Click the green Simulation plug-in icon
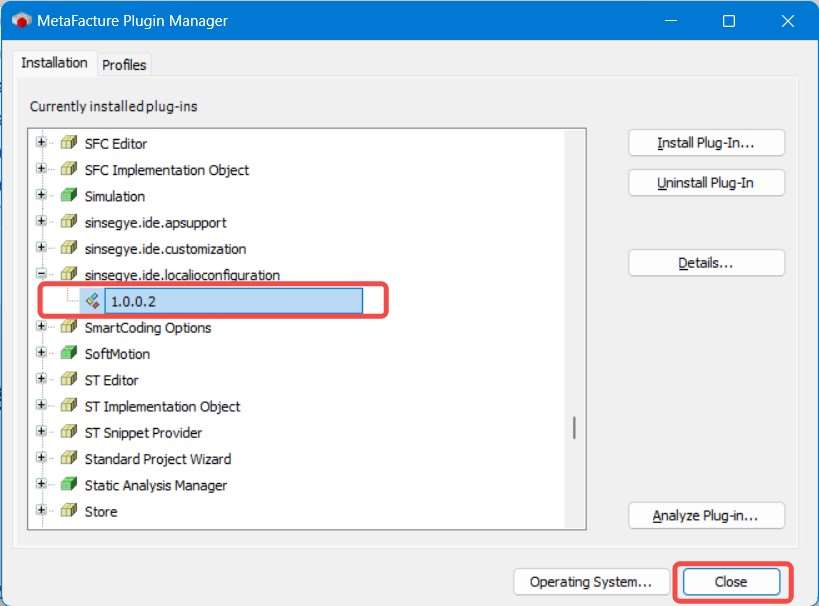Image resolution: width=819 pixels, height=606 pixels. [68, 196]
